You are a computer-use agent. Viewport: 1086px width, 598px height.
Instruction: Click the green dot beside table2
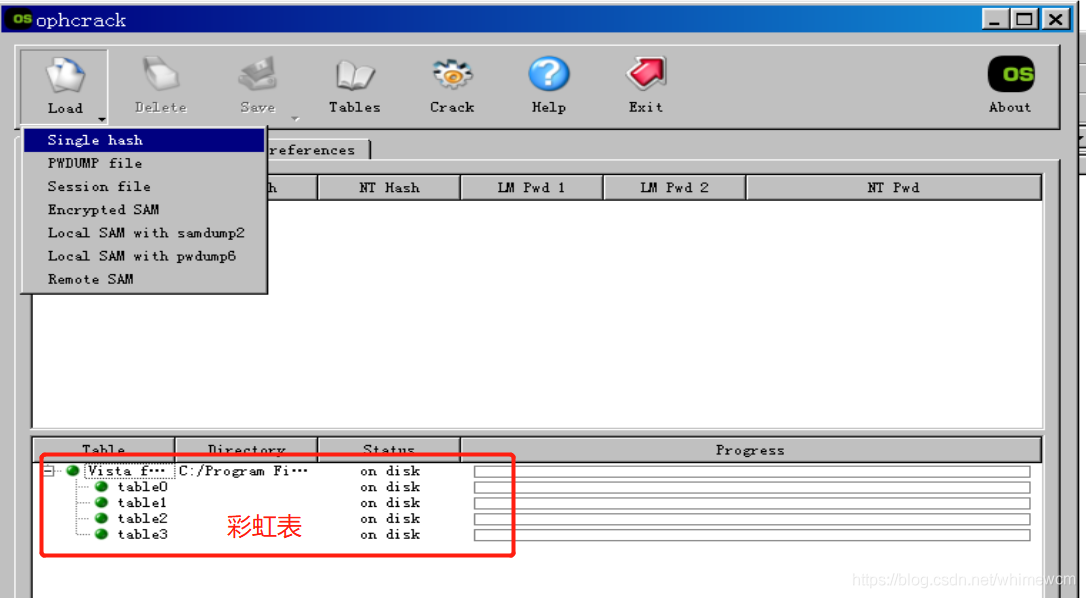pos(102,518)
